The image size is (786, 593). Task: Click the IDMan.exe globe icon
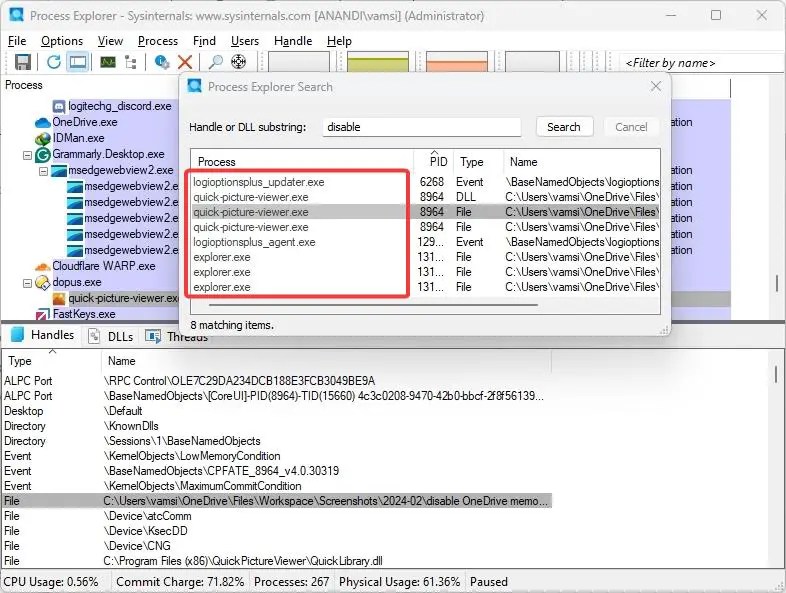tap(43, 138)
